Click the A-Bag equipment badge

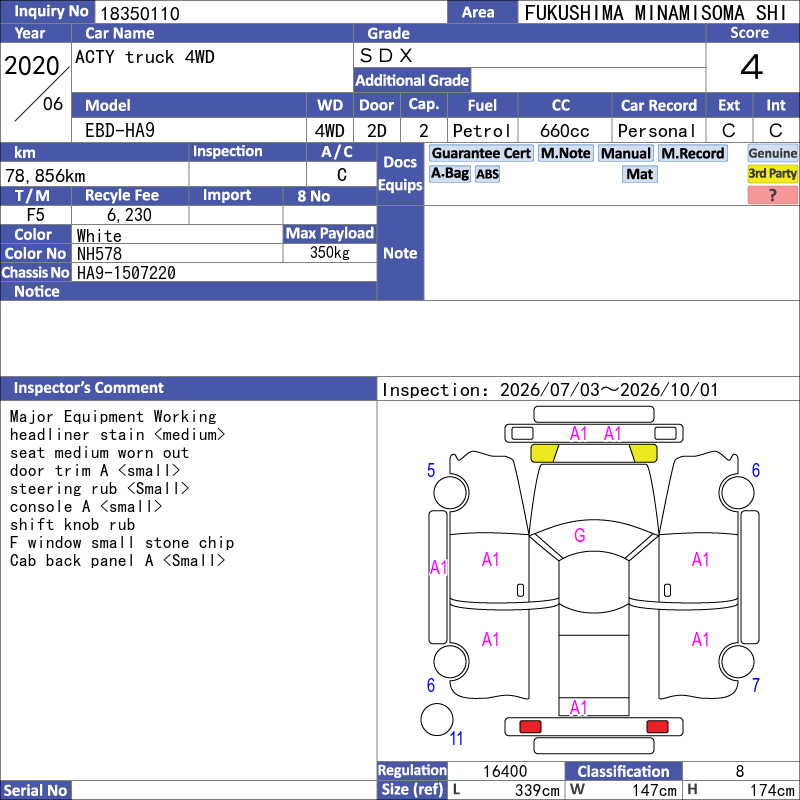click(x=449, y=174)
